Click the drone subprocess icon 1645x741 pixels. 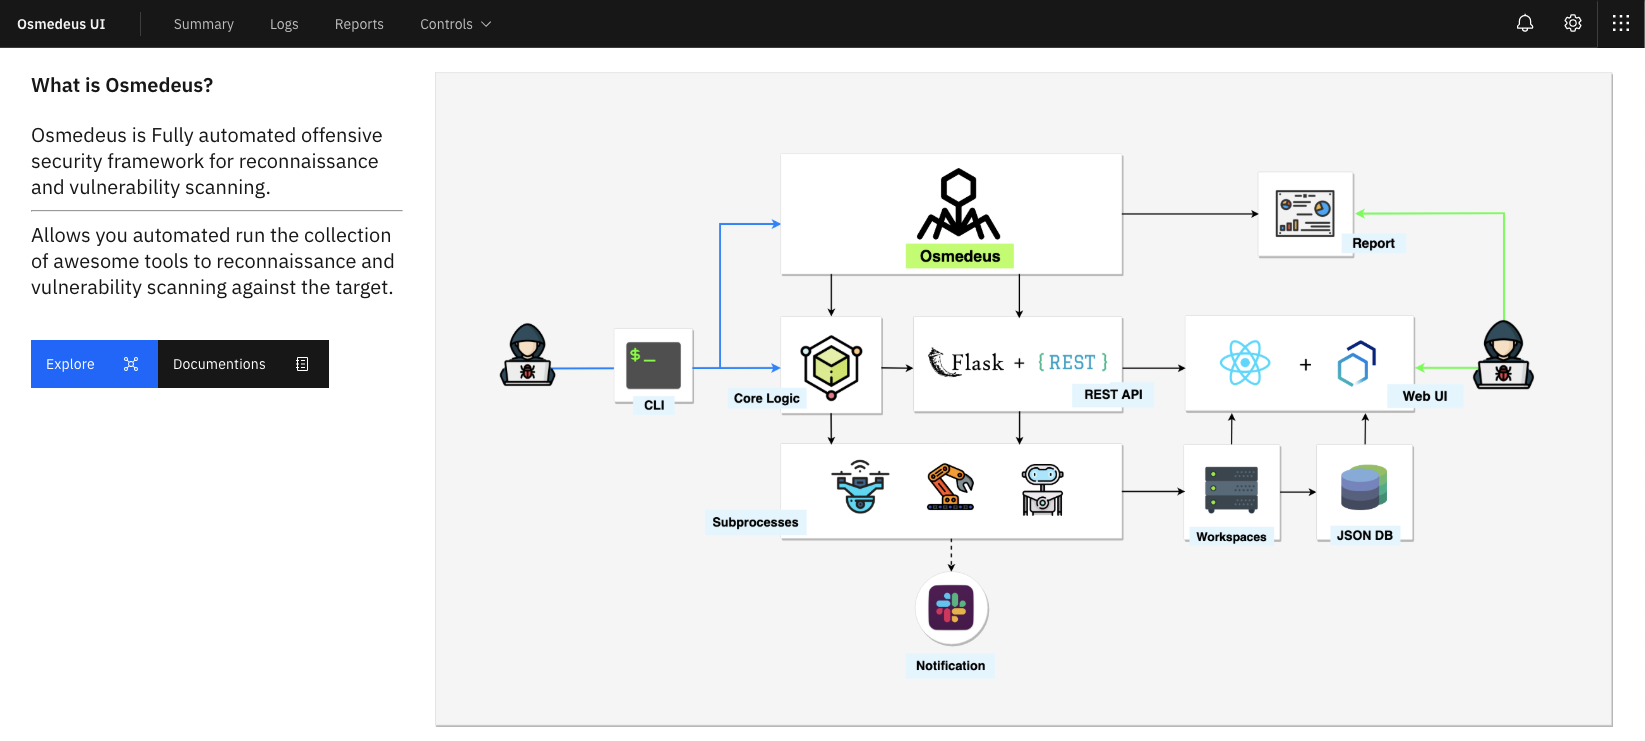pyautogui.click(x=860, y=487)
